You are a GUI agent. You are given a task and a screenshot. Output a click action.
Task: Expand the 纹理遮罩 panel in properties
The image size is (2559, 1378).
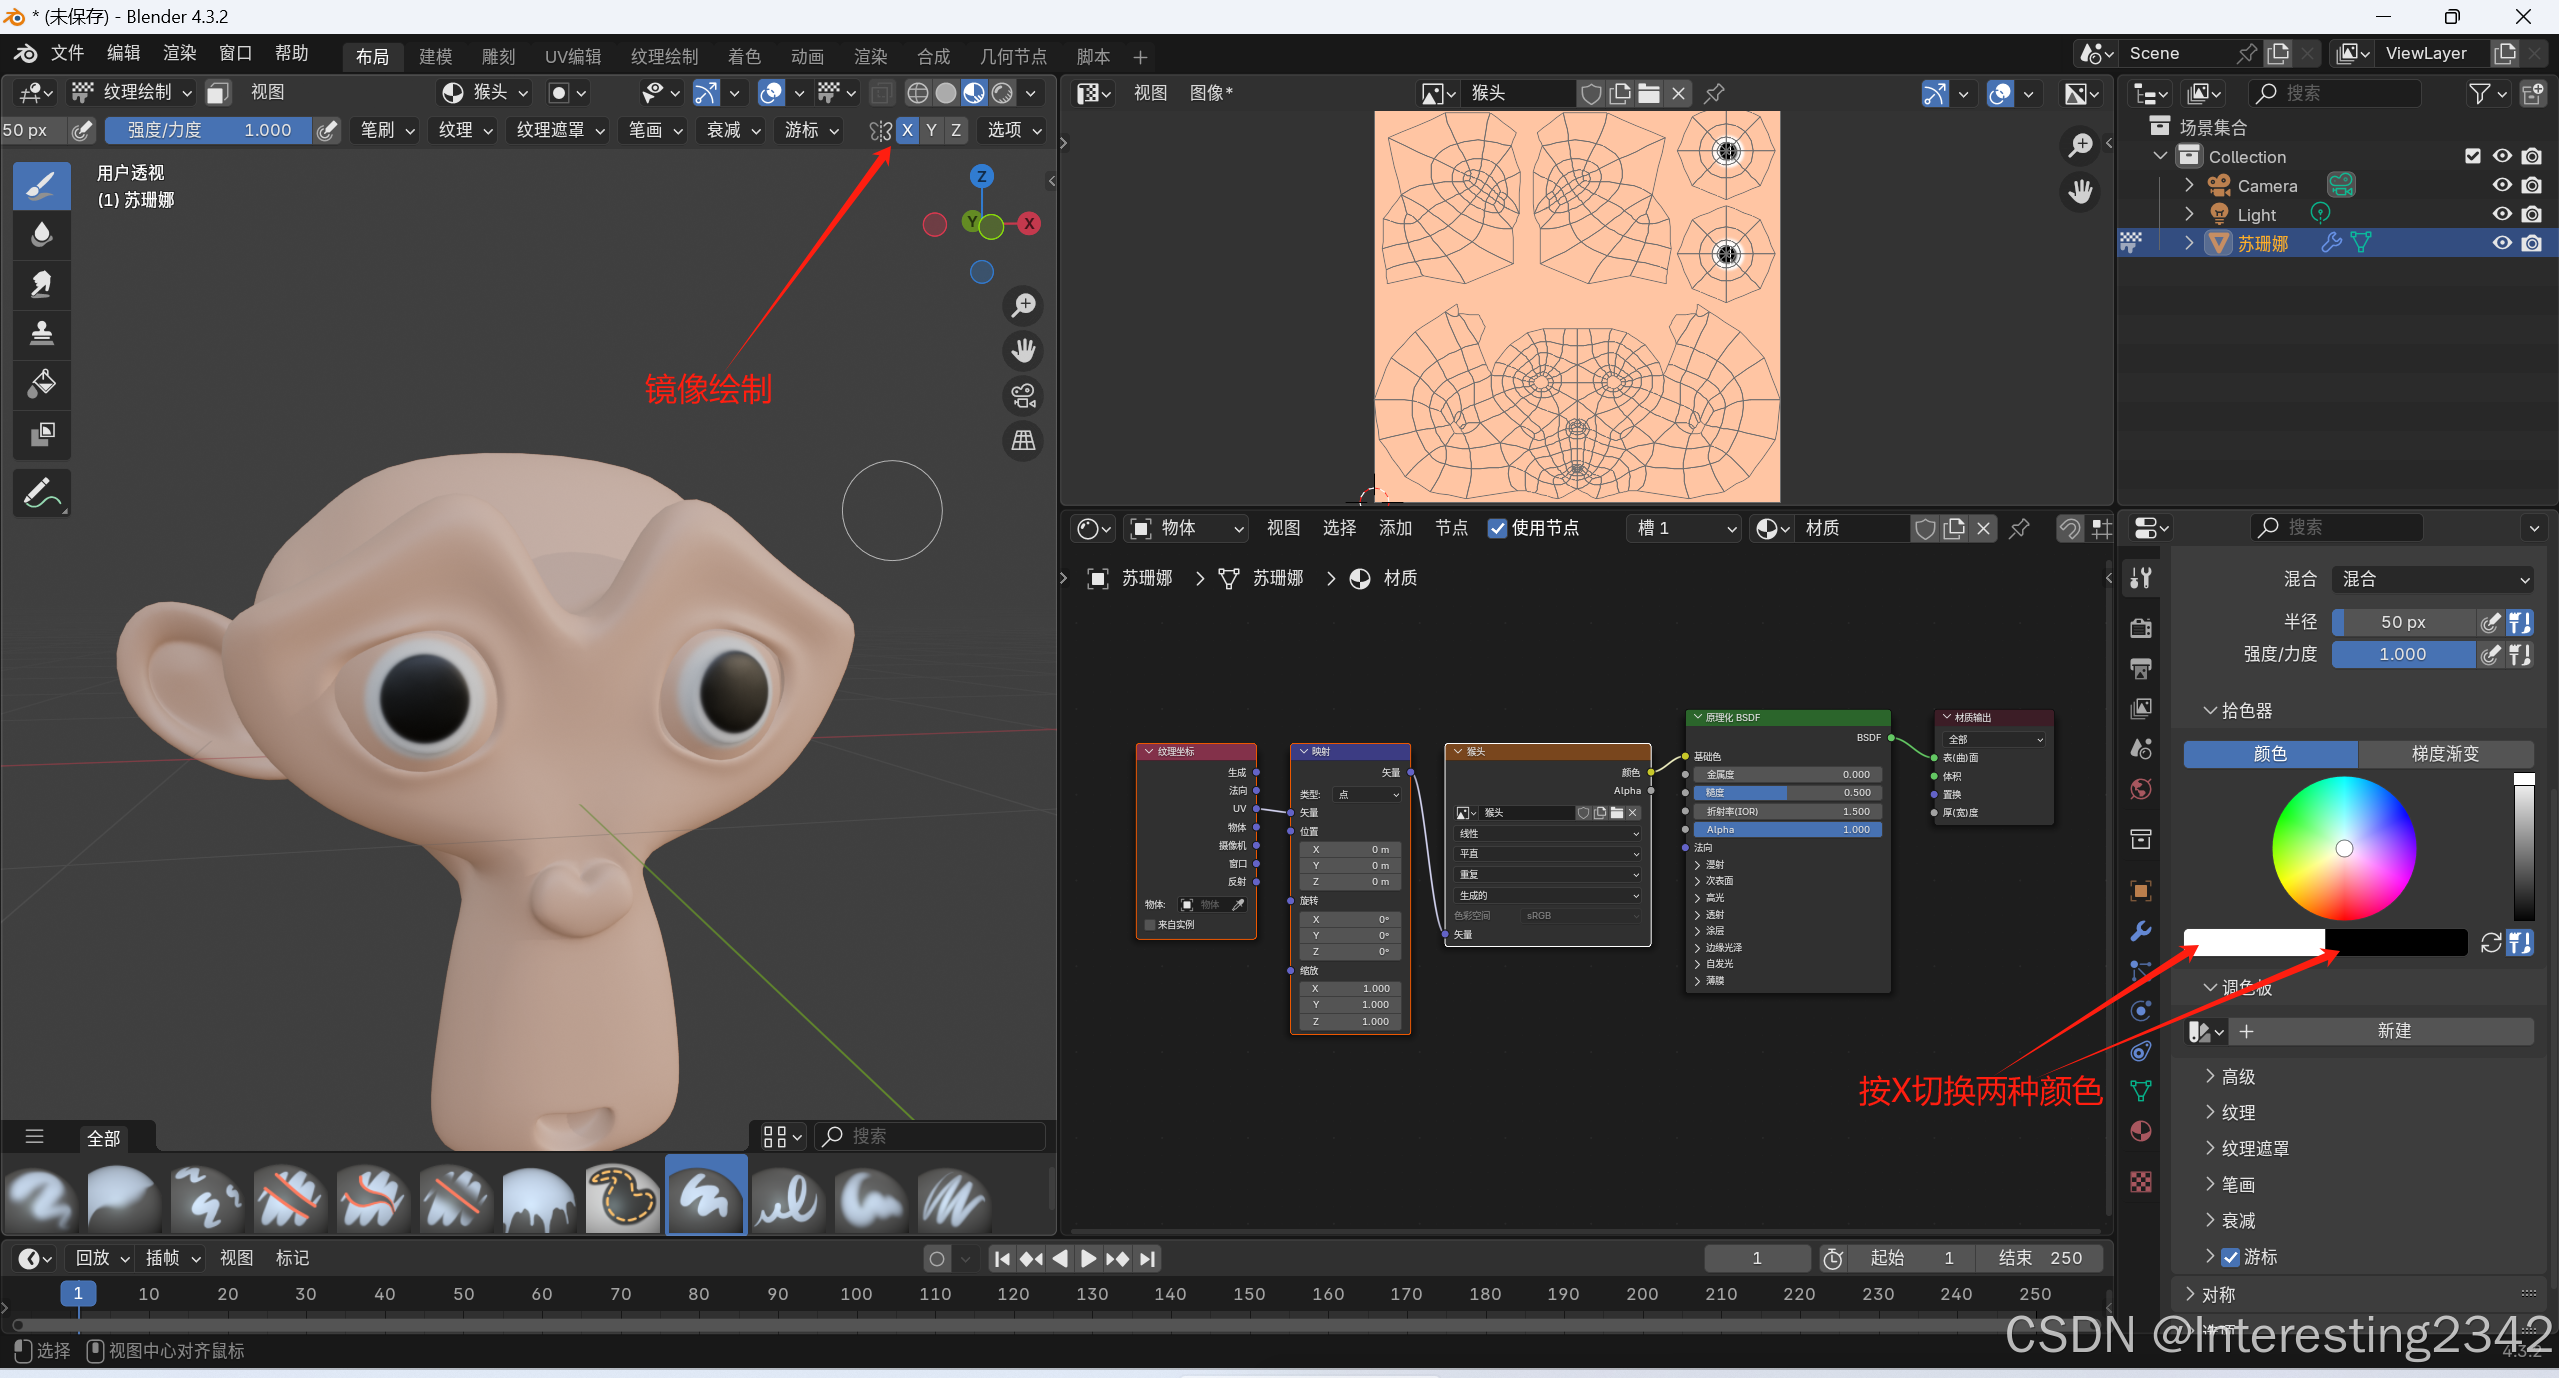[x=2254, y=1149]
